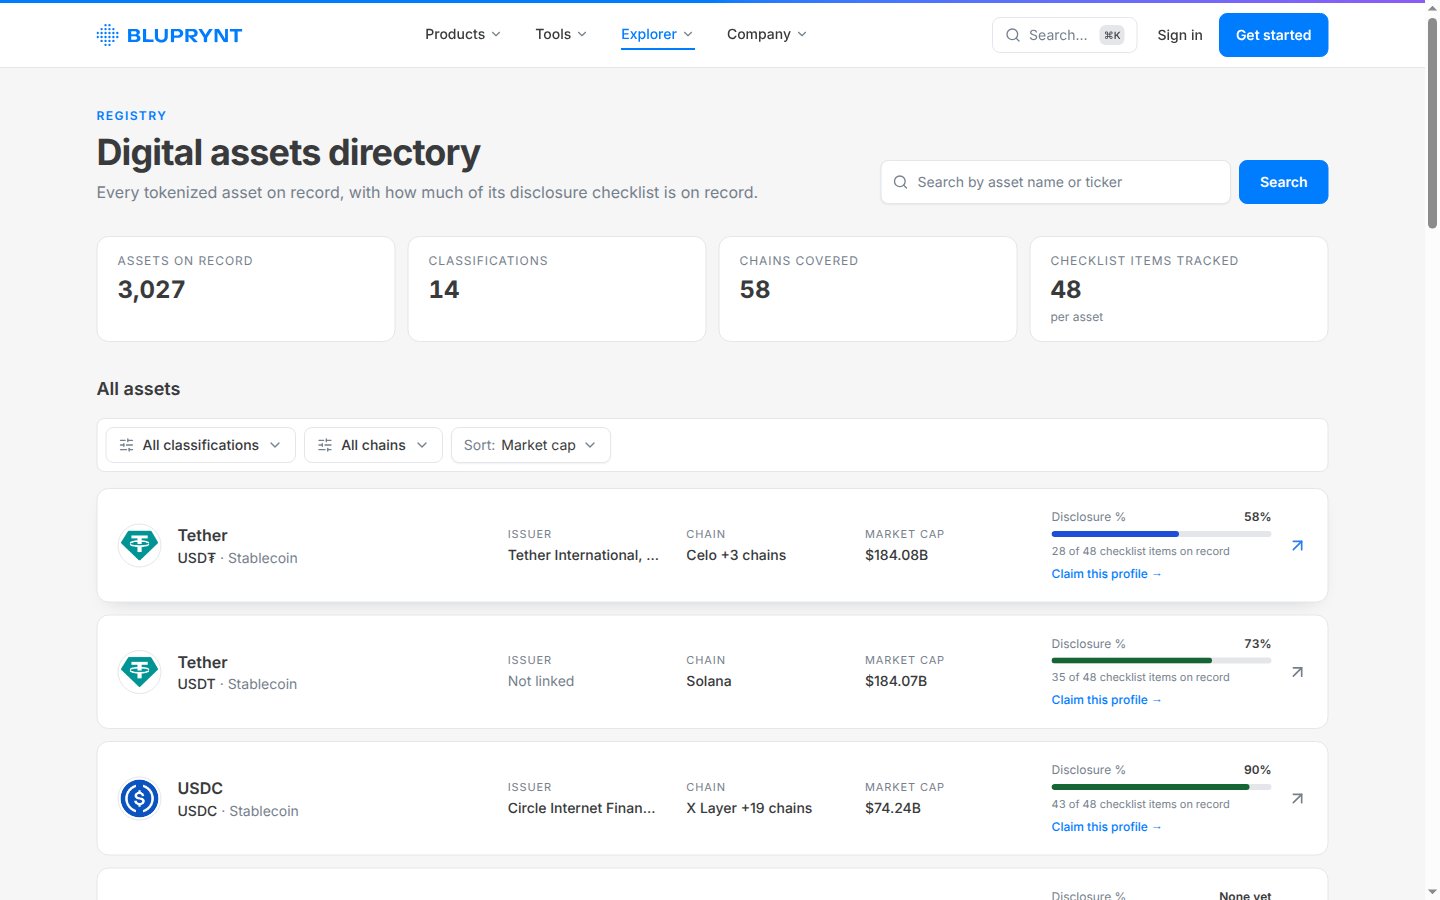Click the Blupryntlogo in the header

[x=169, y=35]
